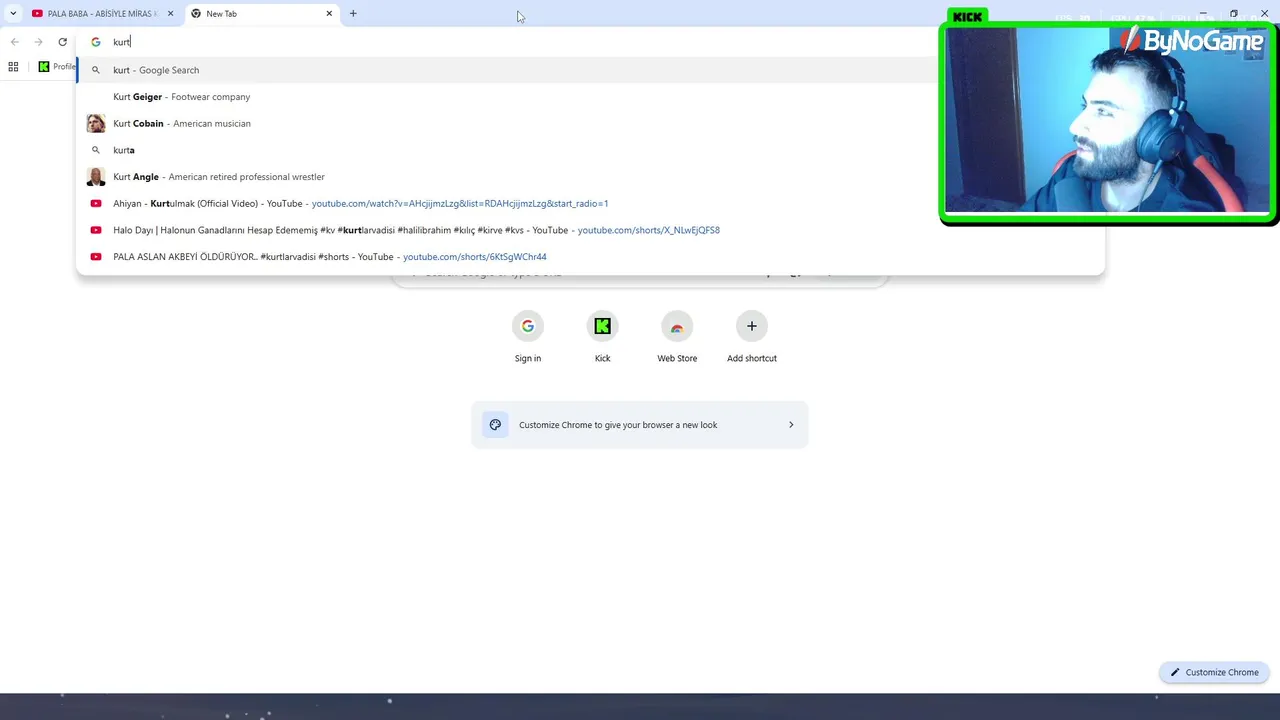Viewport: 1280px width, 720px height.
Task: Click the youtube.com/shorts/X_NLwEjQFS8 URL text
Action: pyautogui.click(x=649, y=231)
